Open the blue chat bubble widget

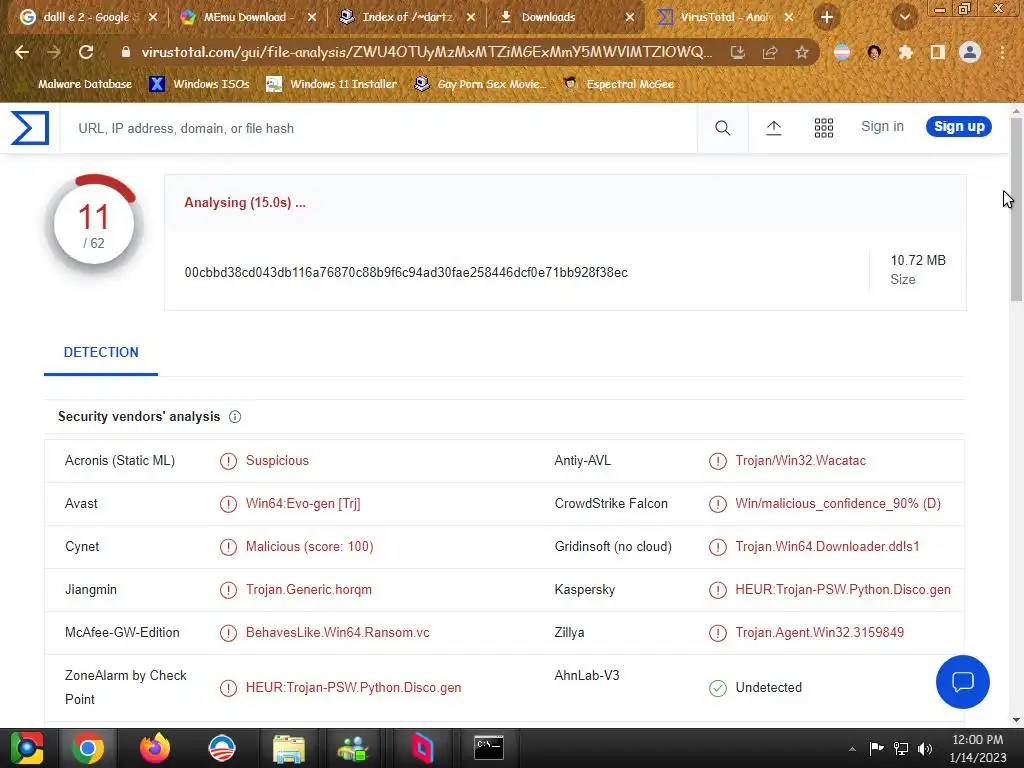point(963,682)
